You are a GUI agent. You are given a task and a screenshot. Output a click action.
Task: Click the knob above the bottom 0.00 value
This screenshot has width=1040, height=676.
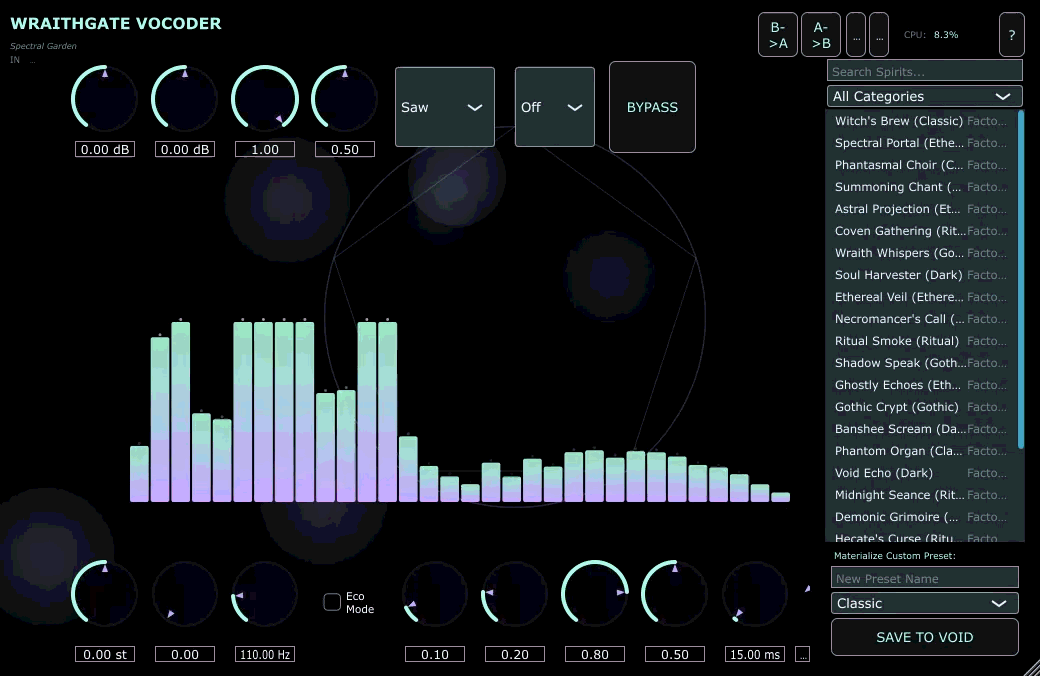184,594
